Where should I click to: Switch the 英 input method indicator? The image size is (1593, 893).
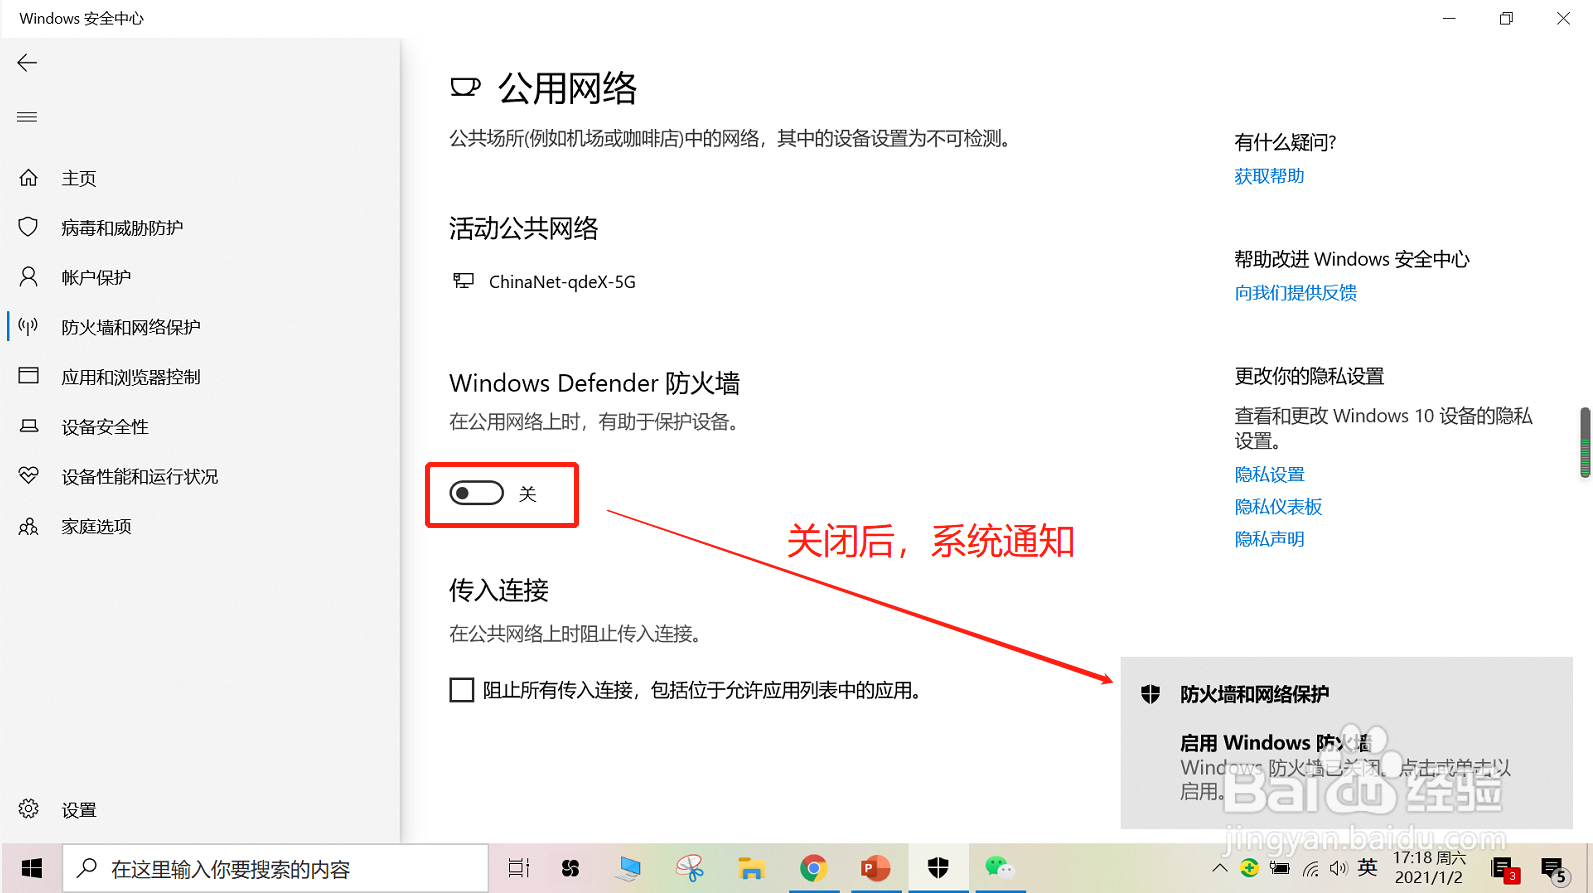point(1368,868)
